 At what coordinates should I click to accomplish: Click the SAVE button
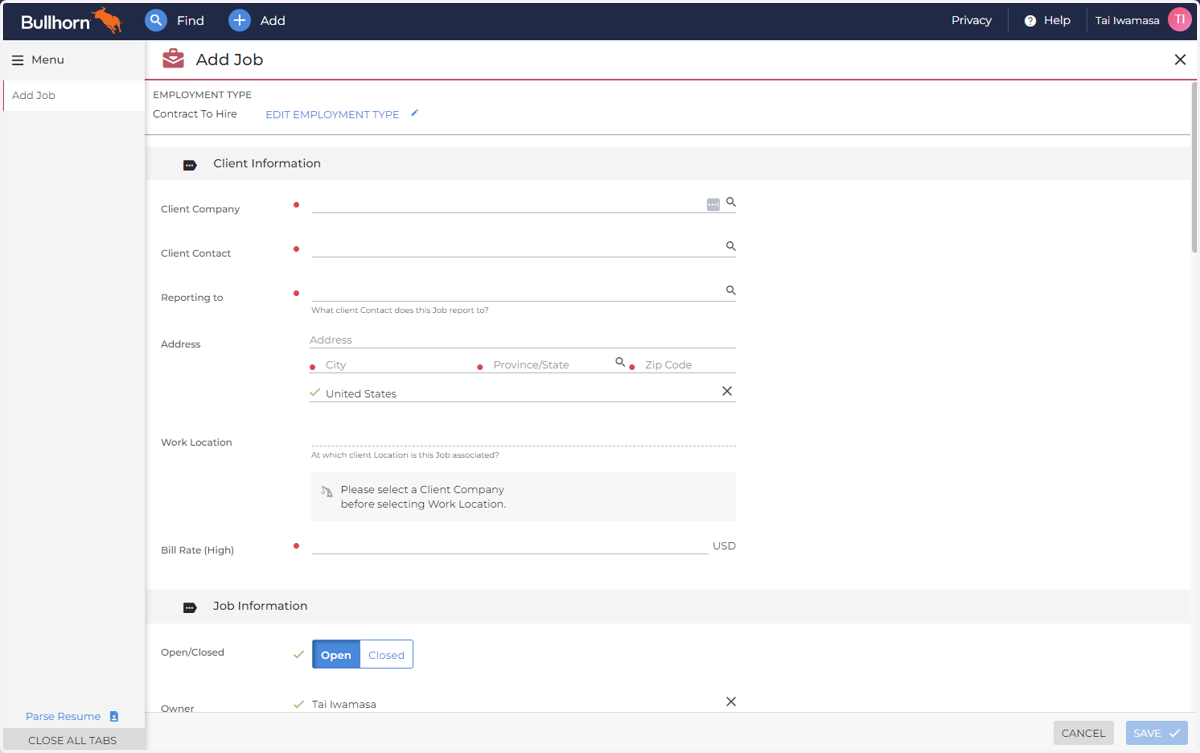click(x=1157, y=733)
